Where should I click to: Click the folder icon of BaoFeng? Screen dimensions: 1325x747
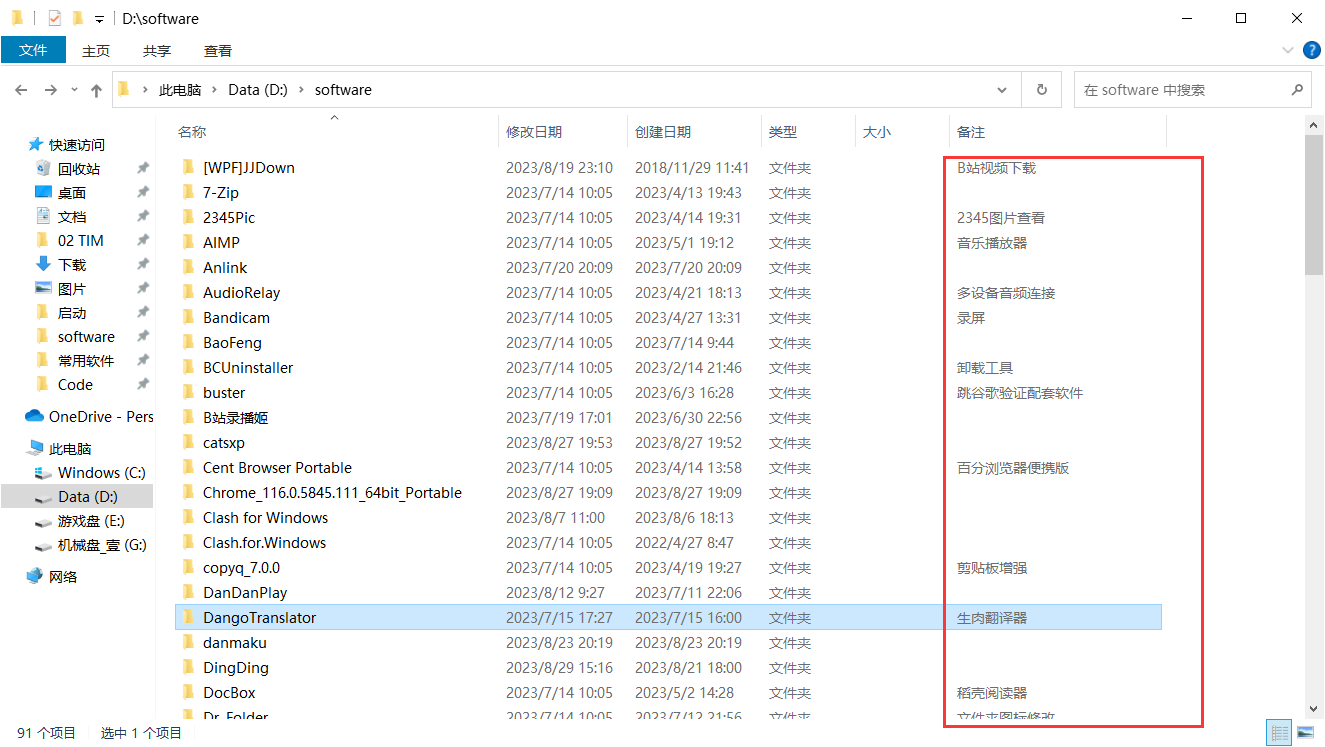pos(187,342)
